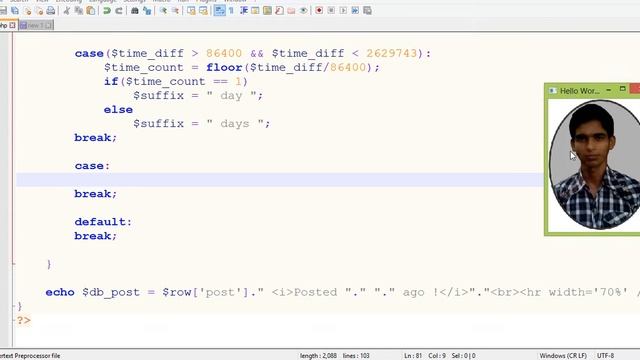640x360 pixels.
Task: Click the highlighted empty line under case:
Action: (x=280, y=180)
